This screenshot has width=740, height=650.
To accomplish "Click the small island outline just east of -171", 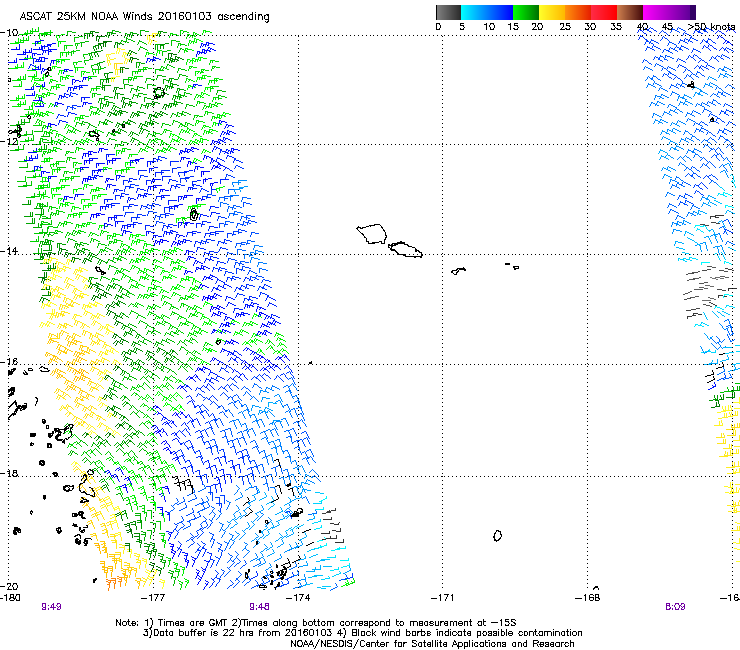I will 458,270.
